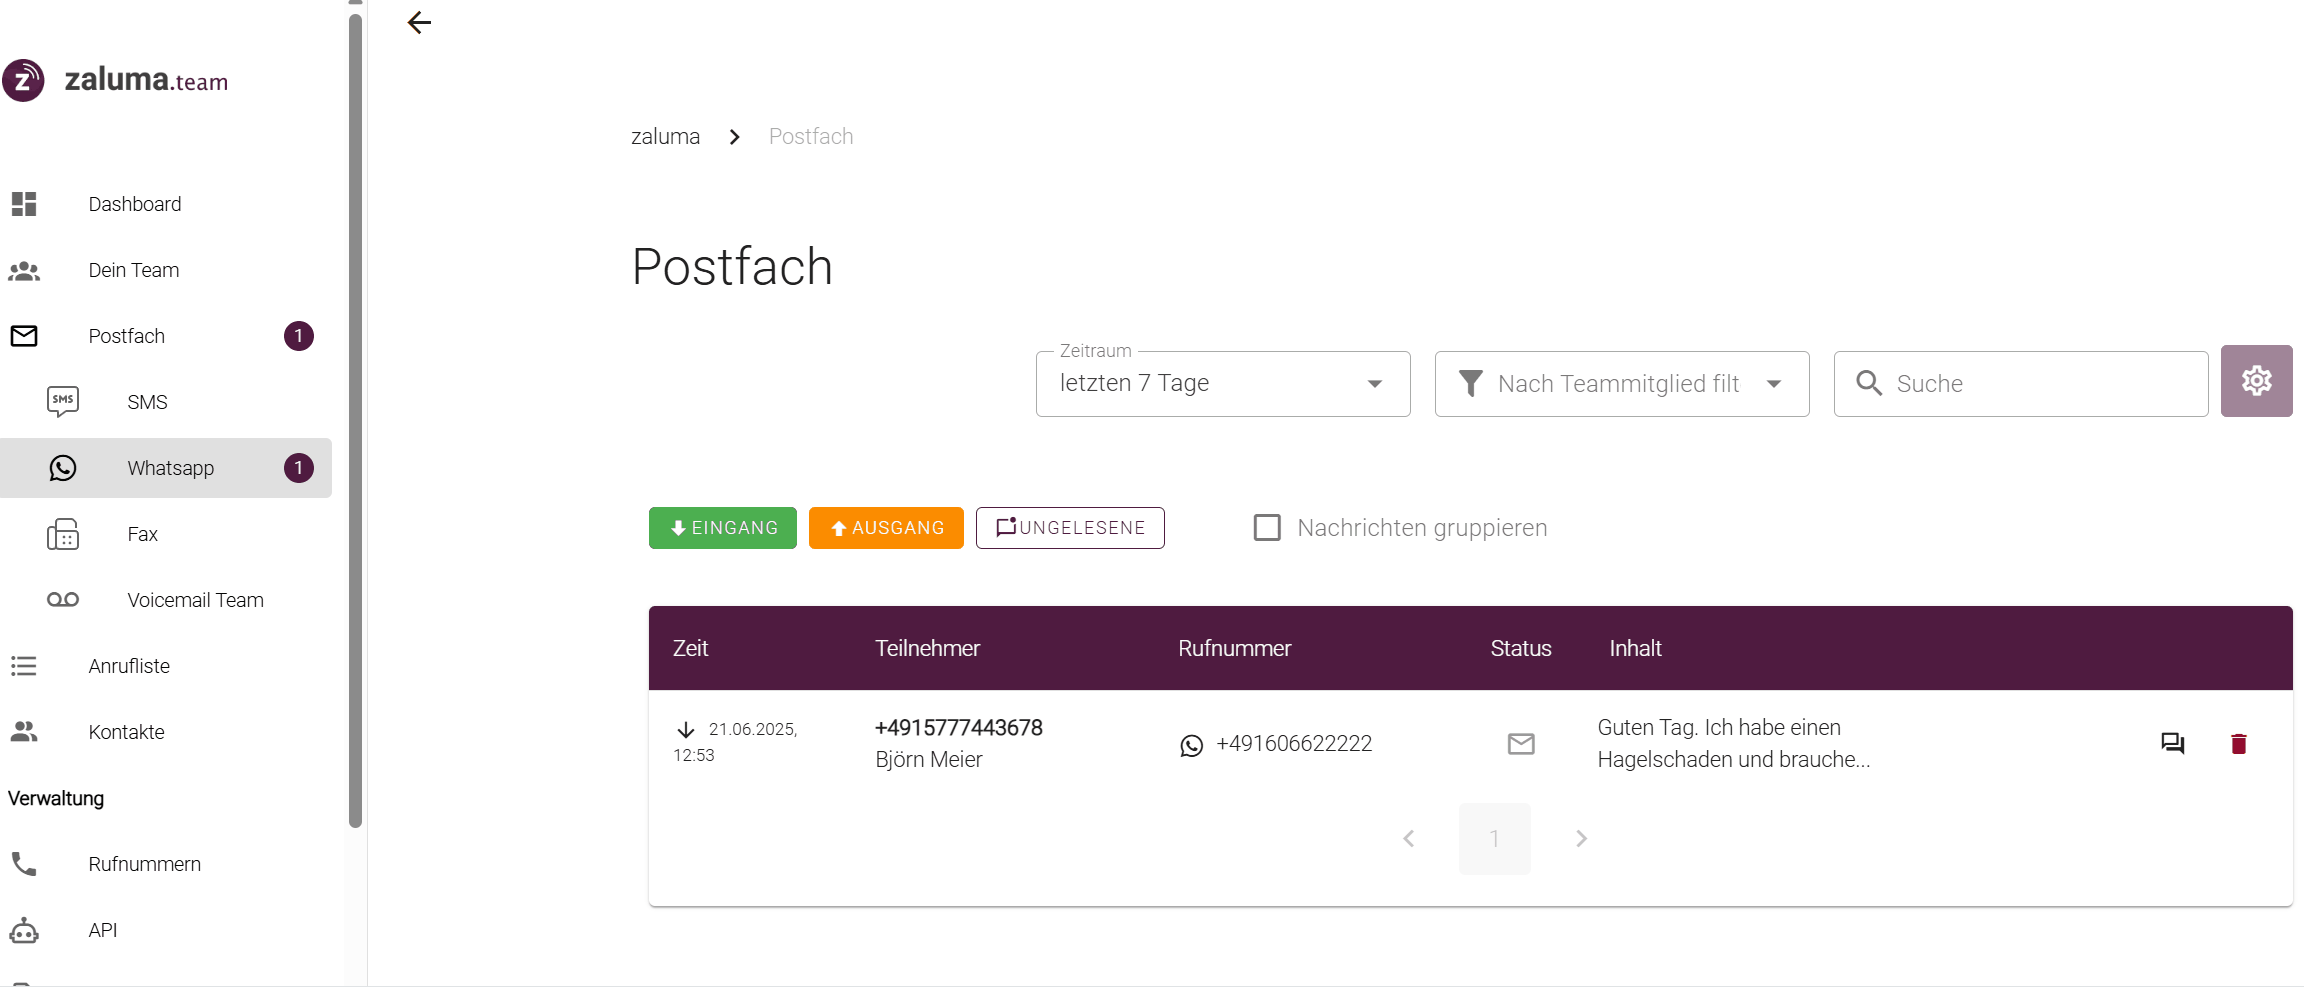Click the Rufnummern phone icon
2304x987 pixels.
click(x=24, y=864)
